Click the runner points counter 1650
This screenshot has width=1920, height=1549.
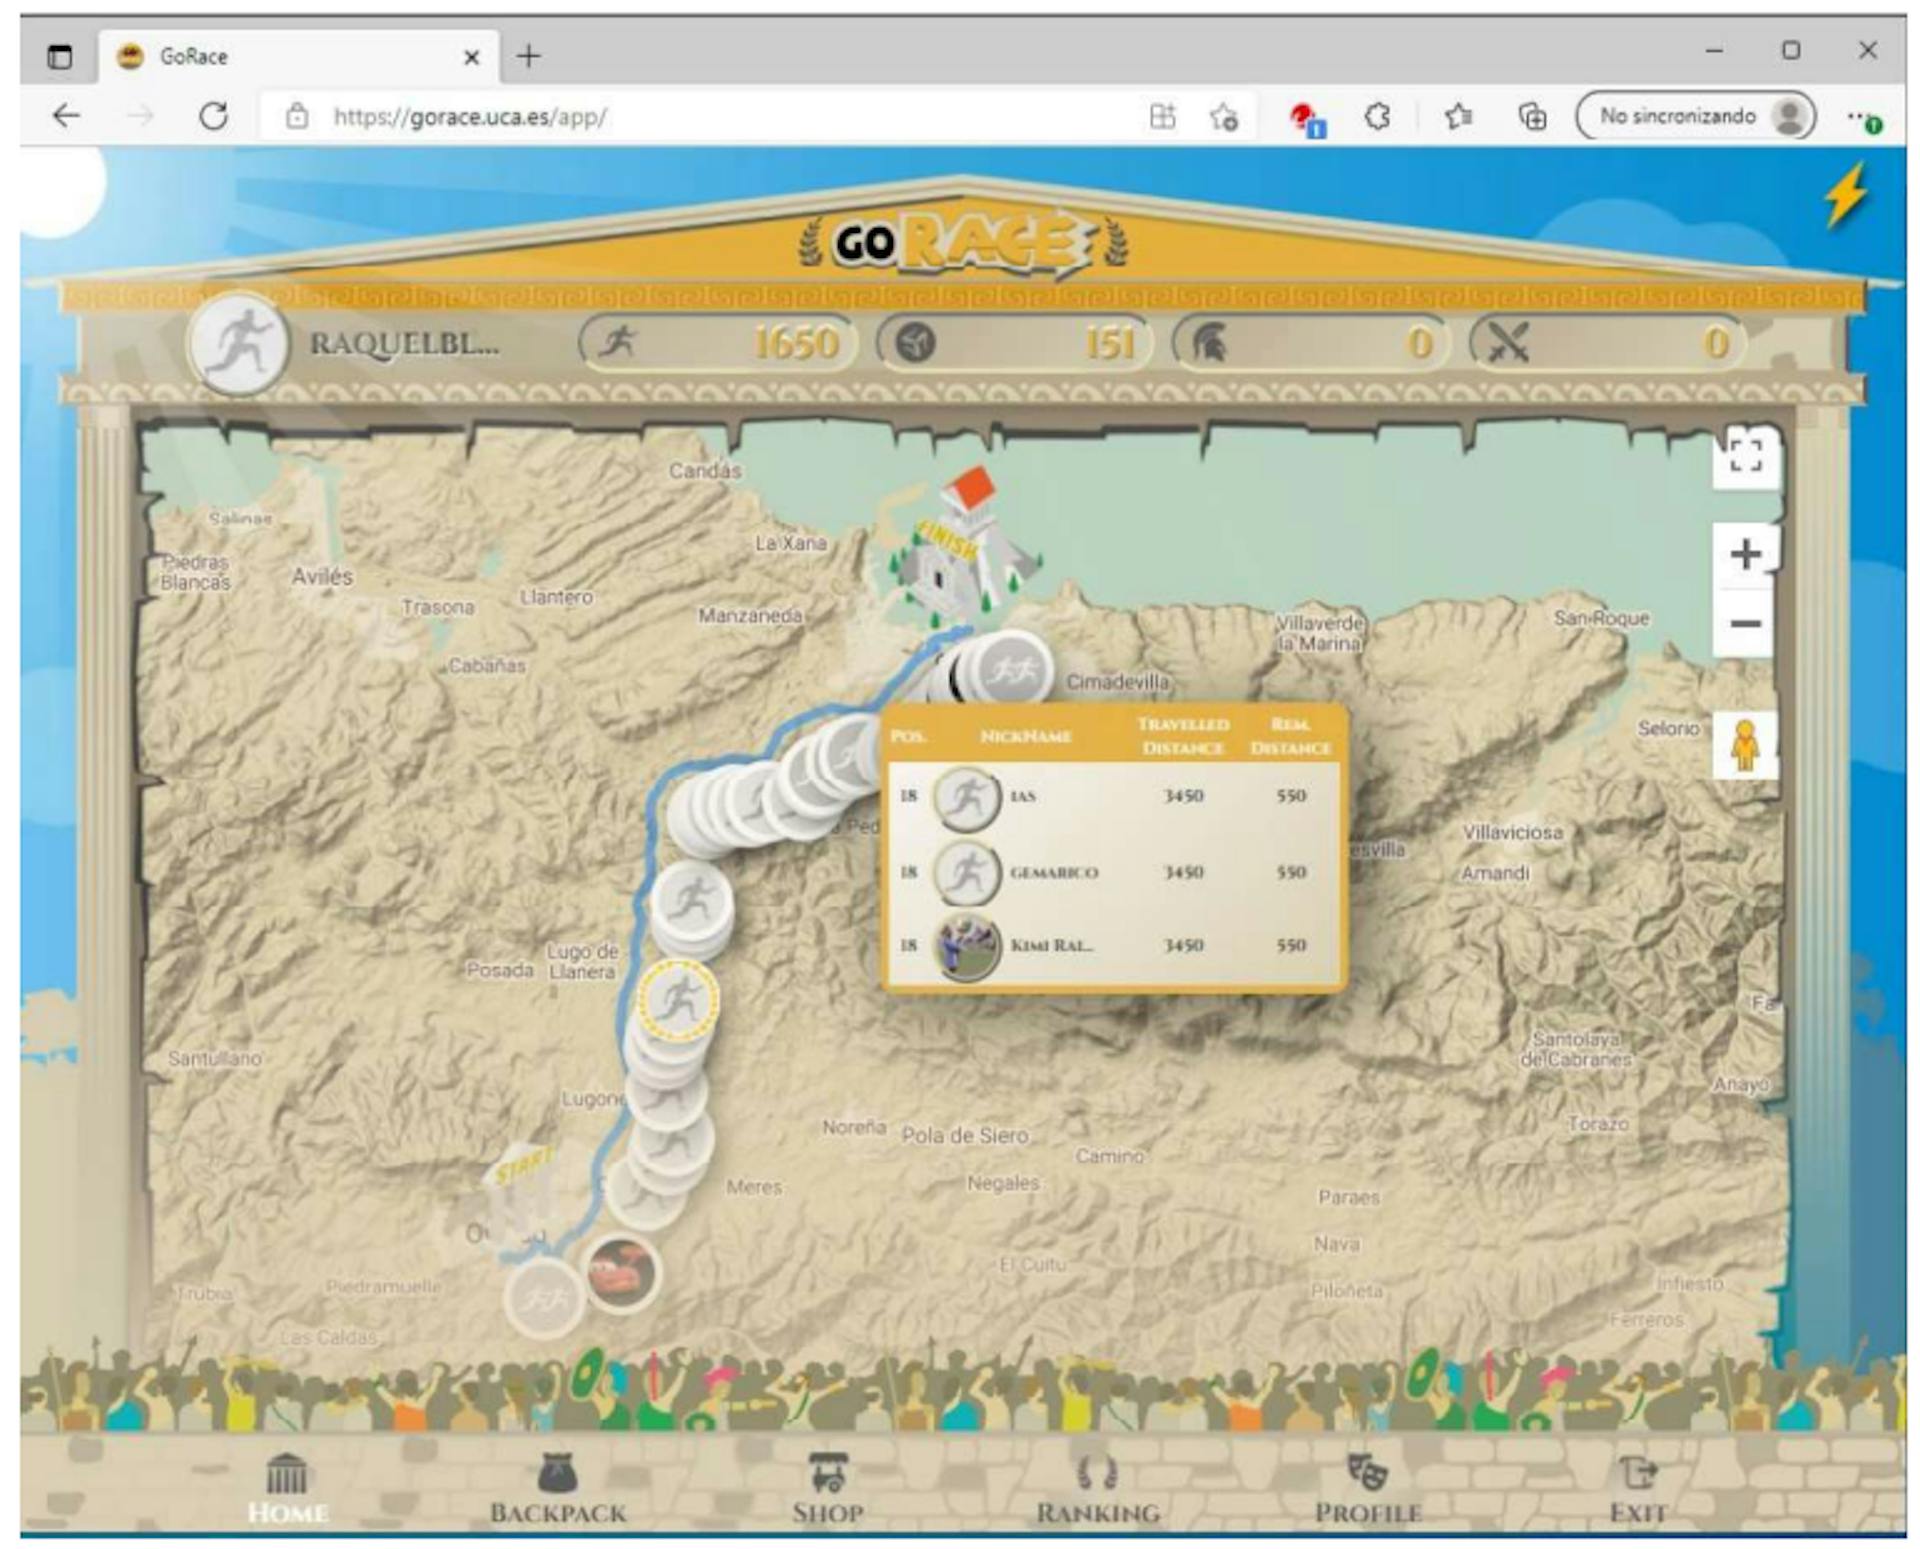[x=716, y=343]
